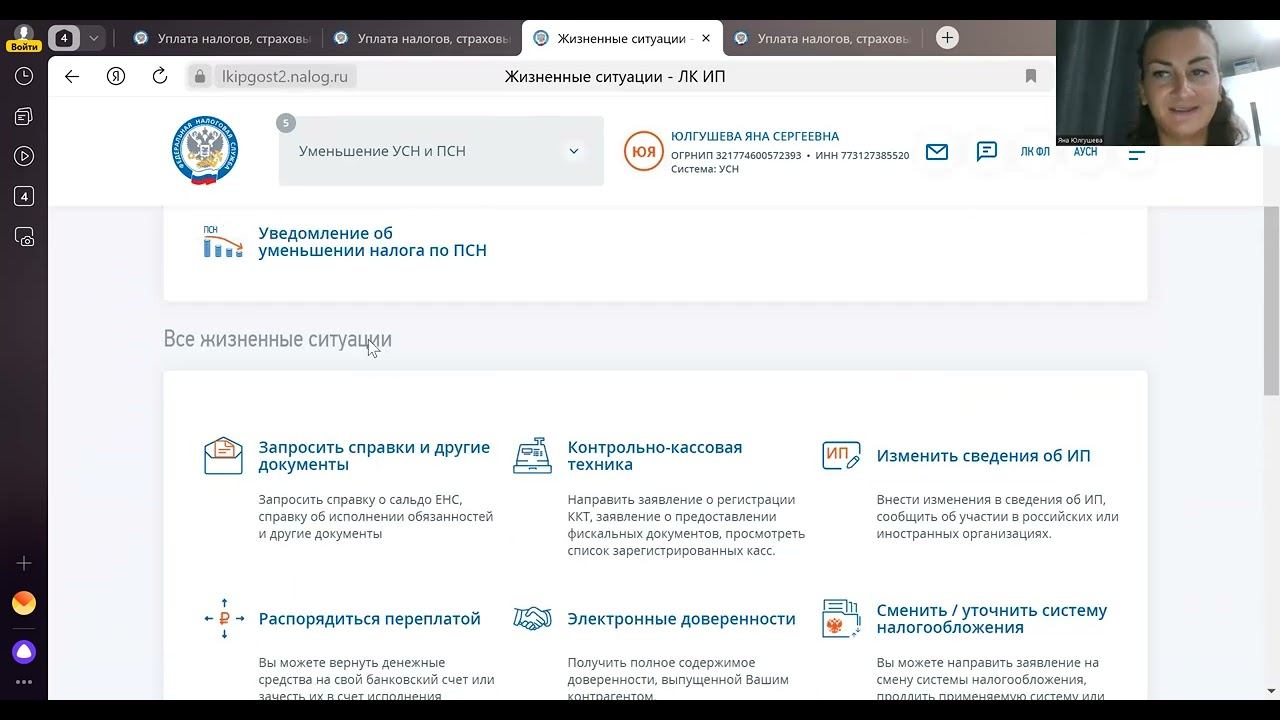Image resolution: width=1280 pixels, height=720 pixels.
Task: Reload the page with the refresh icon
Action: 159,76
